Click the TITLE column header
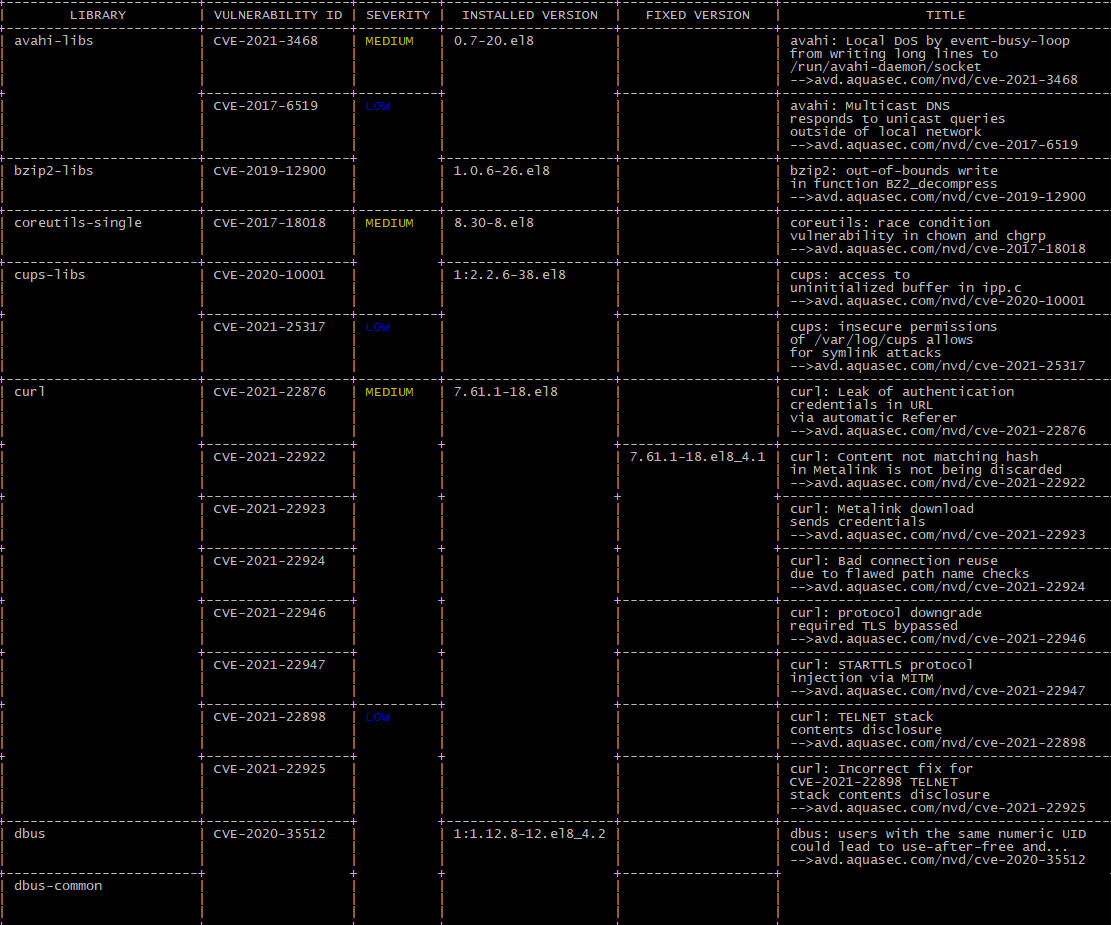Viewport: 1111px width, 925px height. tap(945, 15)
